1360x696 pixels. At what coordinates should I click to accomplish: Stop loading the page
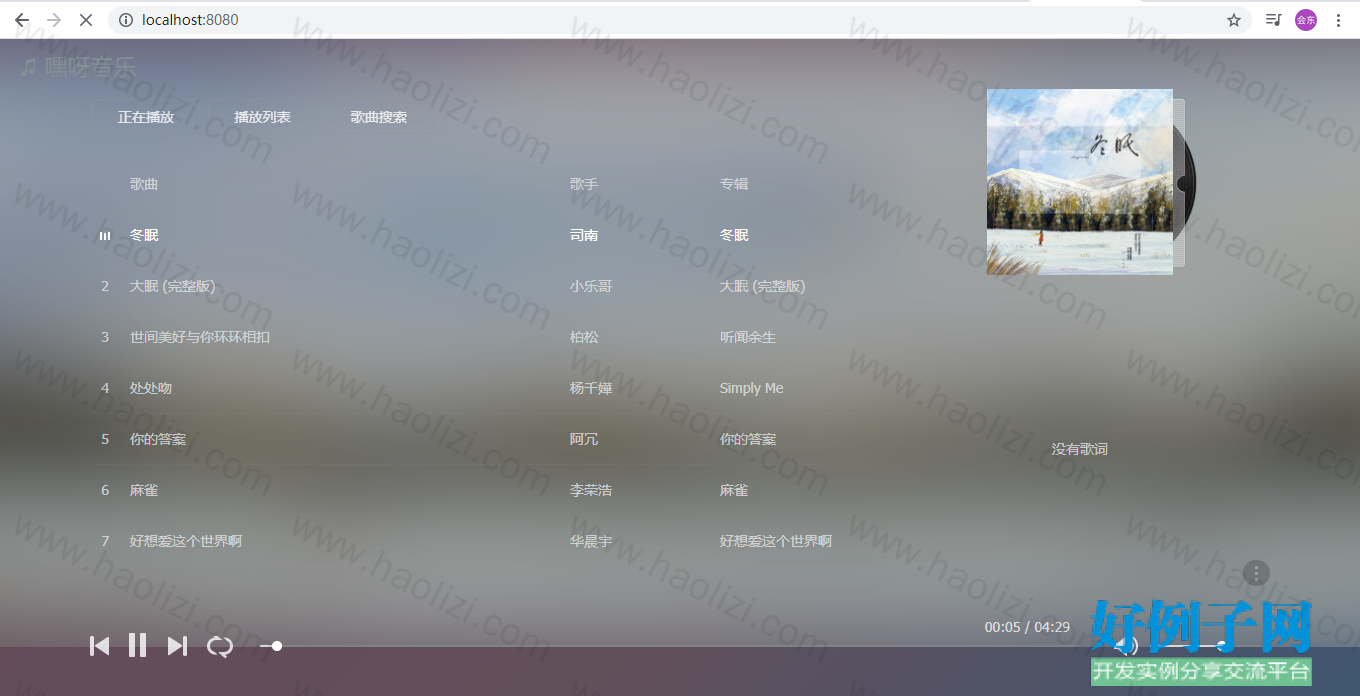click(86, 20)
